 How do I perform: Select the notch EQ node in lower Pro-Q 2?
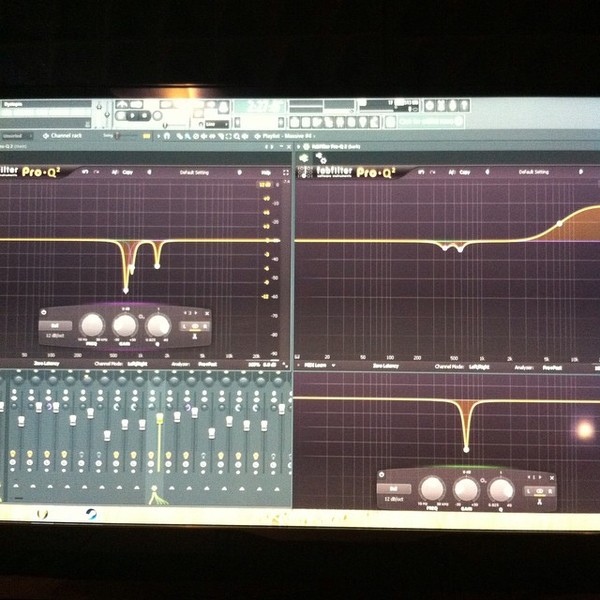[466, 450]
